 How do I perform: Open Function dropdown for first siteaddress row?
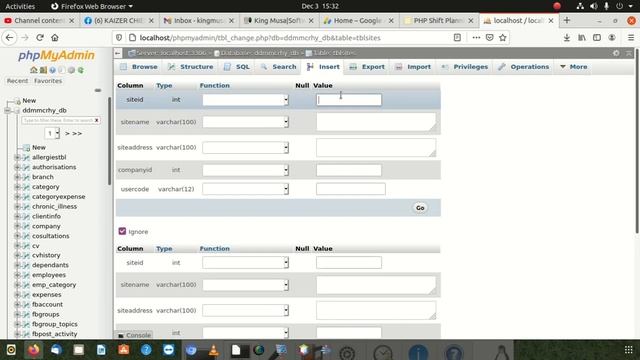[245, 147]
